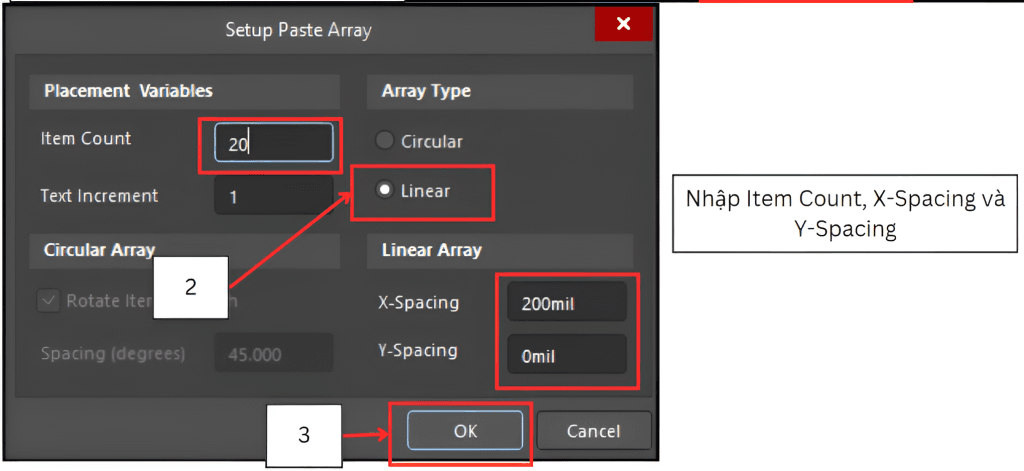The width and height of the screenshot is (1024, 471).
Task: Click the Circular Array section header
Action: pyautogui.click(x=99, y=249)
